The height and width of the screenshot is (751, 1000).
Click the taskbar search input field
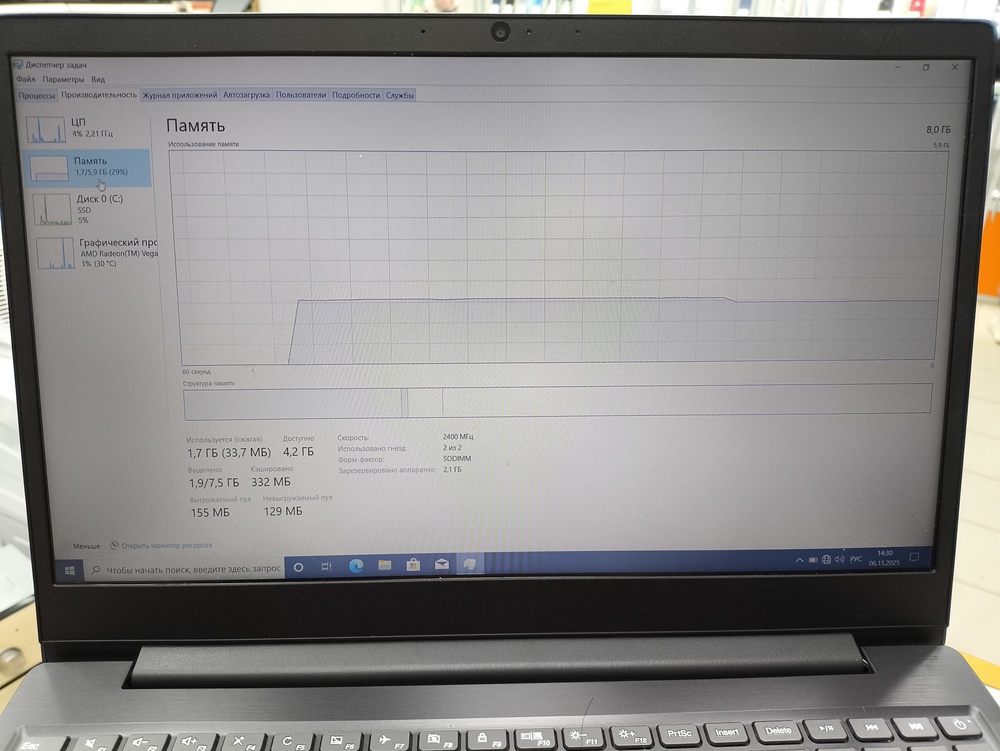[190, 569]
